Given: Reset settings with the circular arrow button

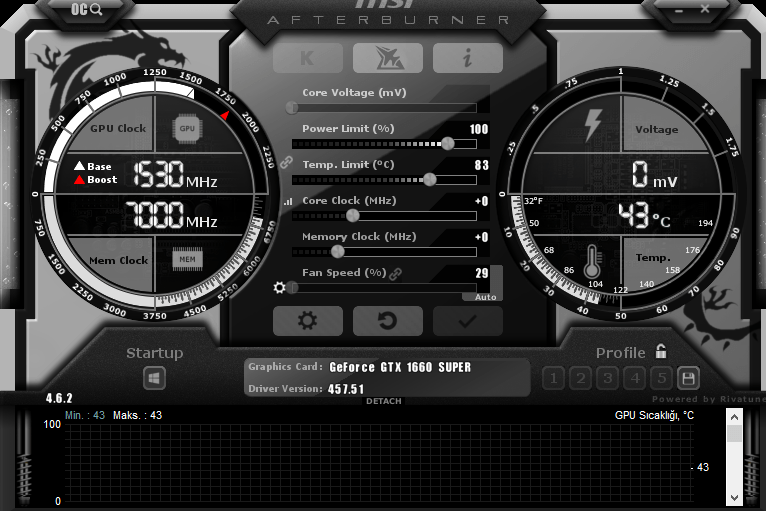Looking at the screenshot, I should (388, 321).
